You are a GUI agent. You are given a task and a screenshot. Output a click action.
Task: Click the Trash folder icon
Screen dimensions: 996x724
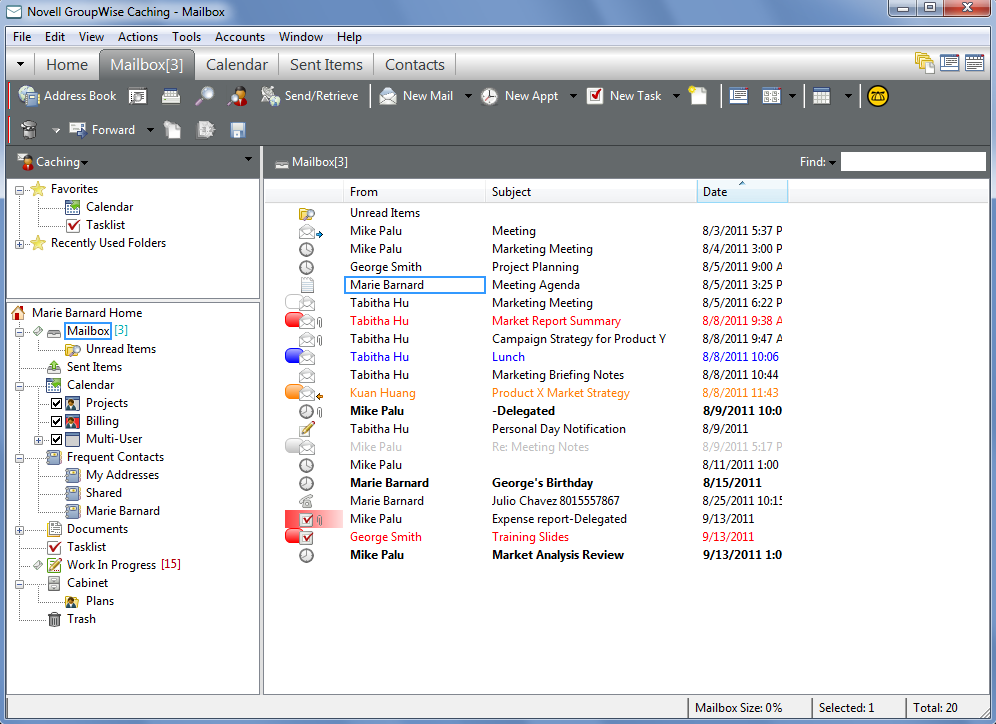pos(55,619)
